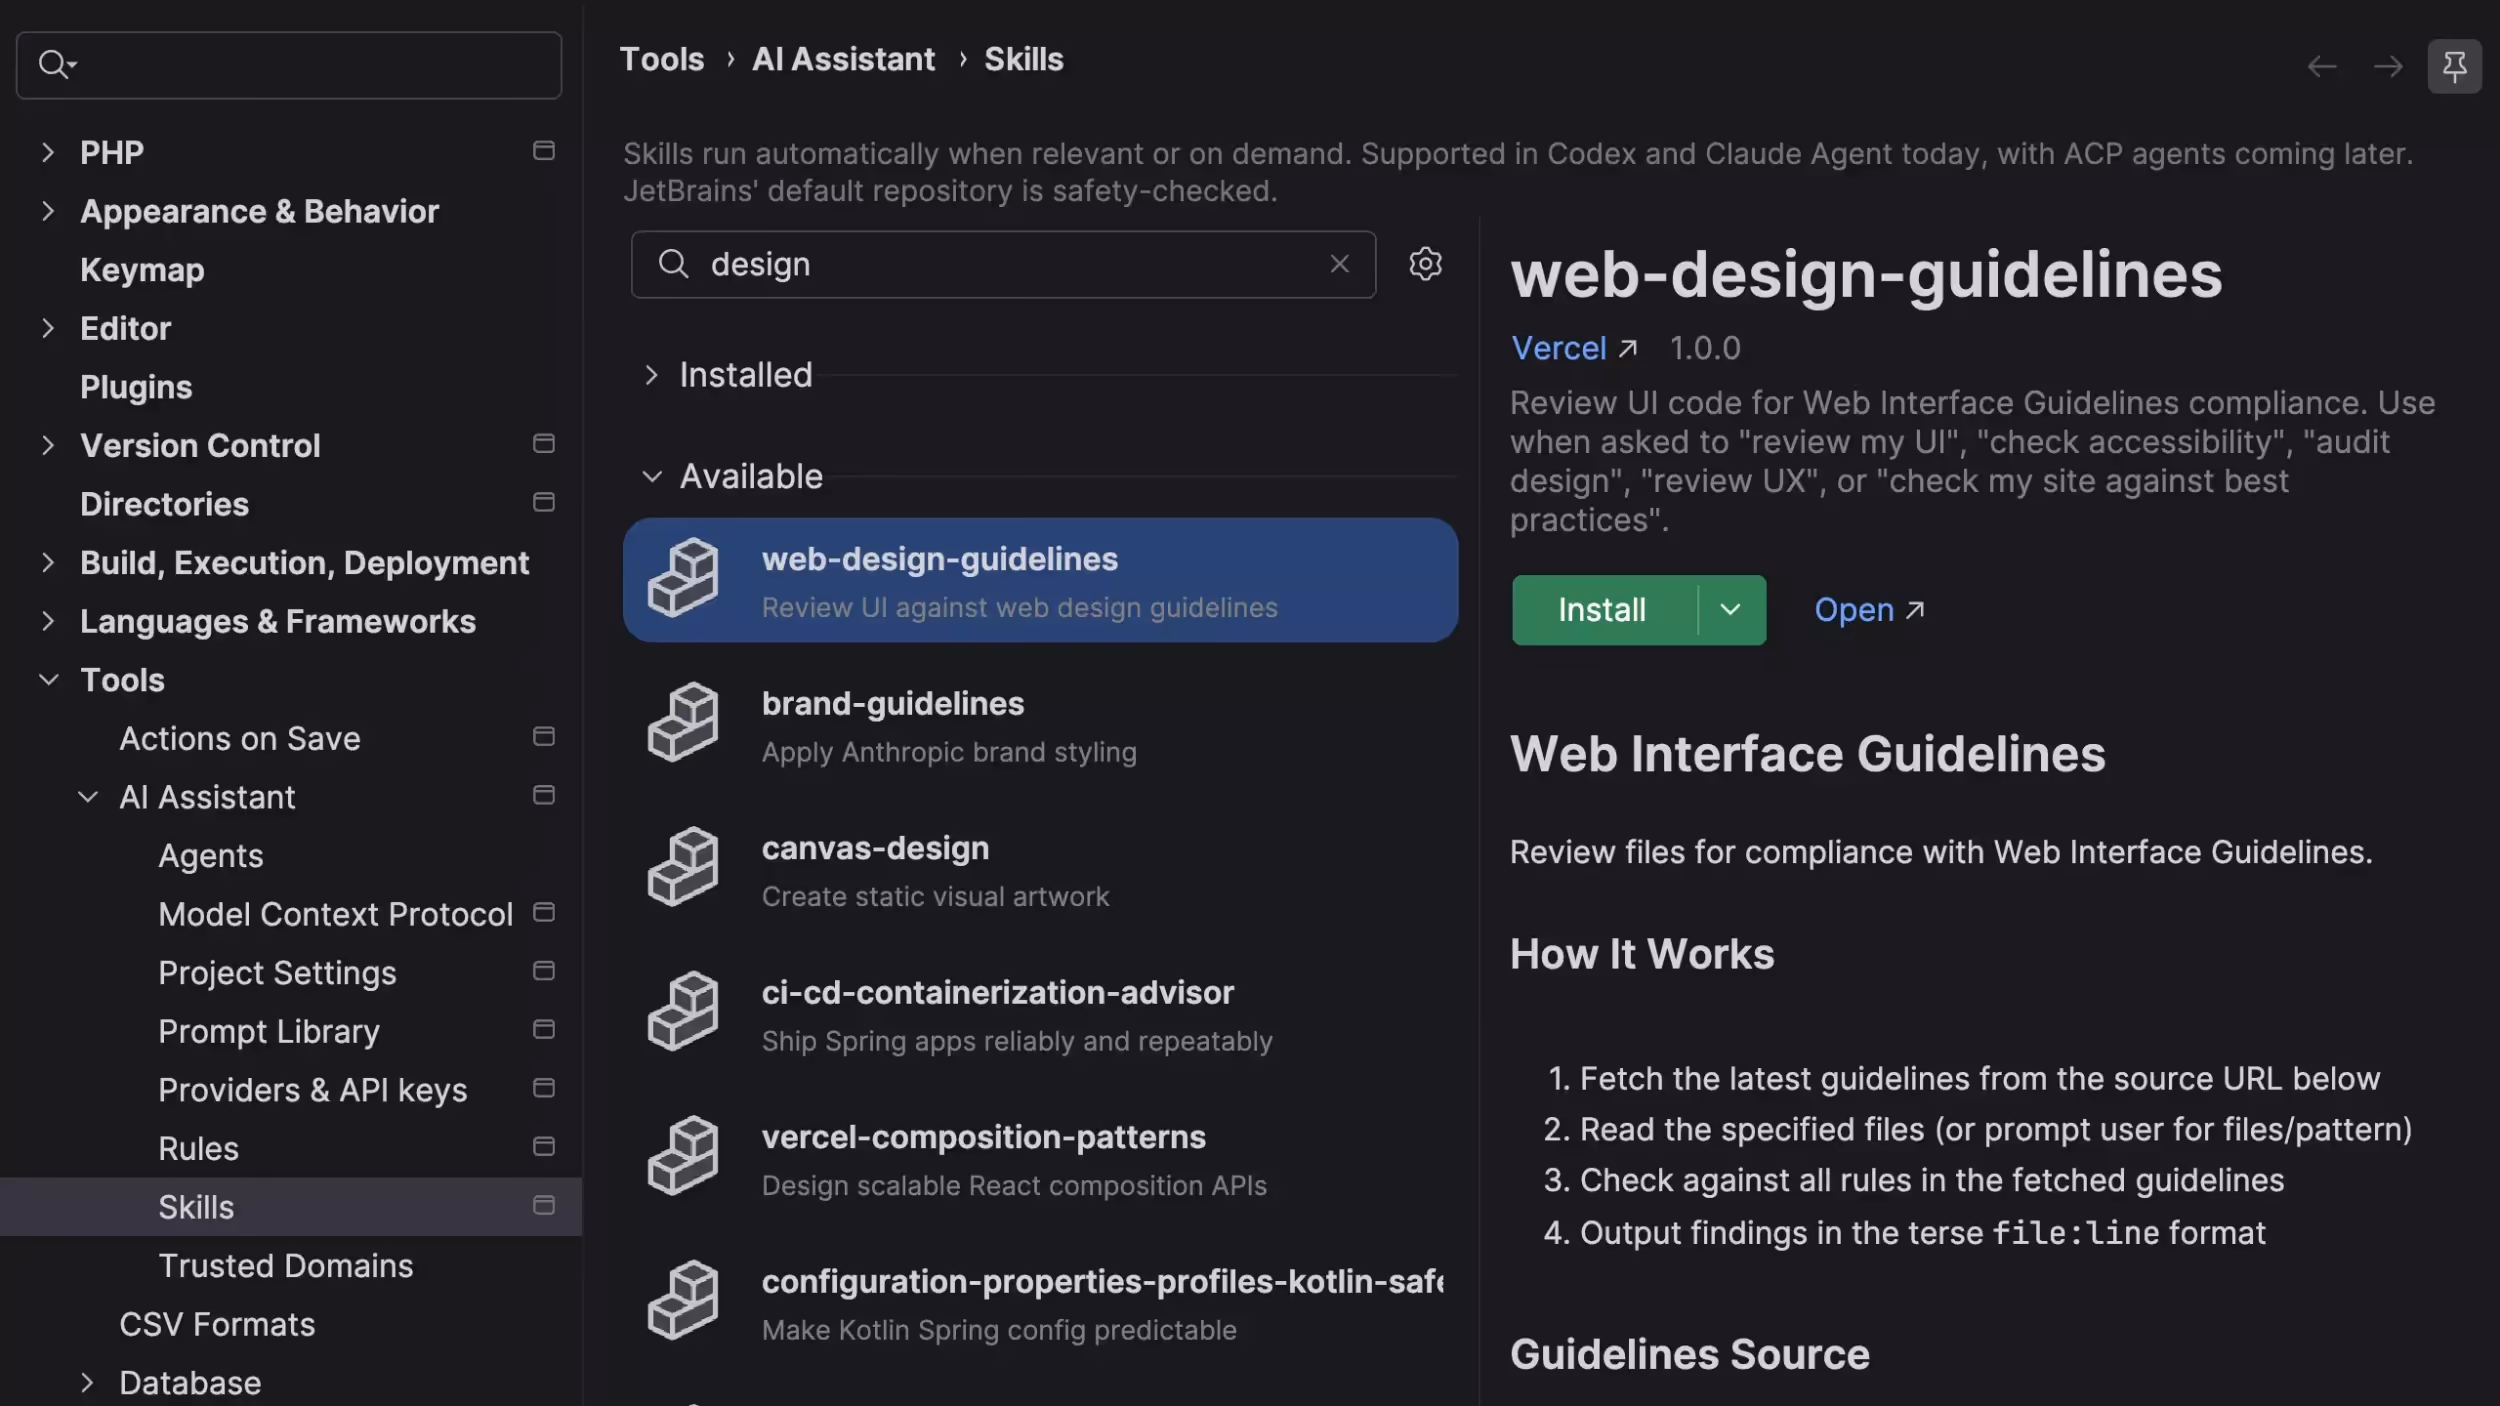Screen dimensions: 2500x1406
Task: Open the skills gear settings icon
Action: pyautogui.click(x=1425, y=264)
